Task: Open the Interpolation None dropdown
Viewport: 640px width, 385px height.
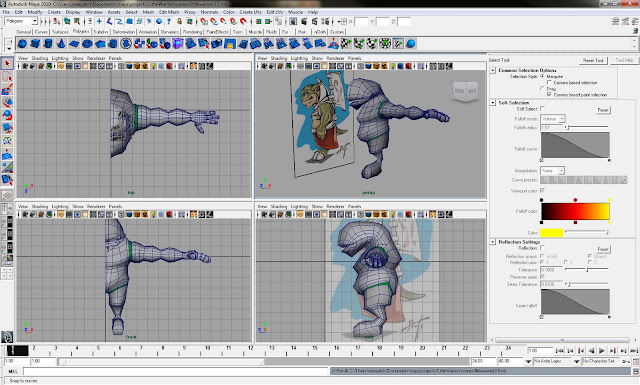Action: pyautogui.click(x=553, y=170)
